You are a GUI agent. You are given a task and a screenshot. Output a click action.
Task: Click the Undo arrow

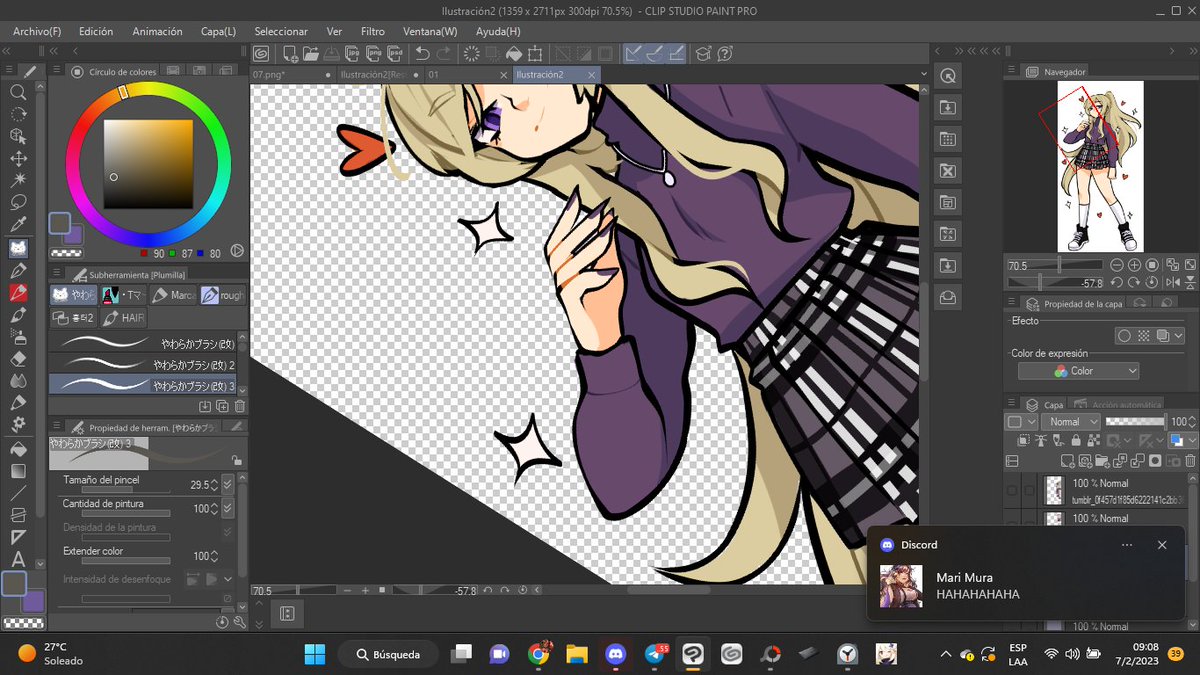pos(422,54)
